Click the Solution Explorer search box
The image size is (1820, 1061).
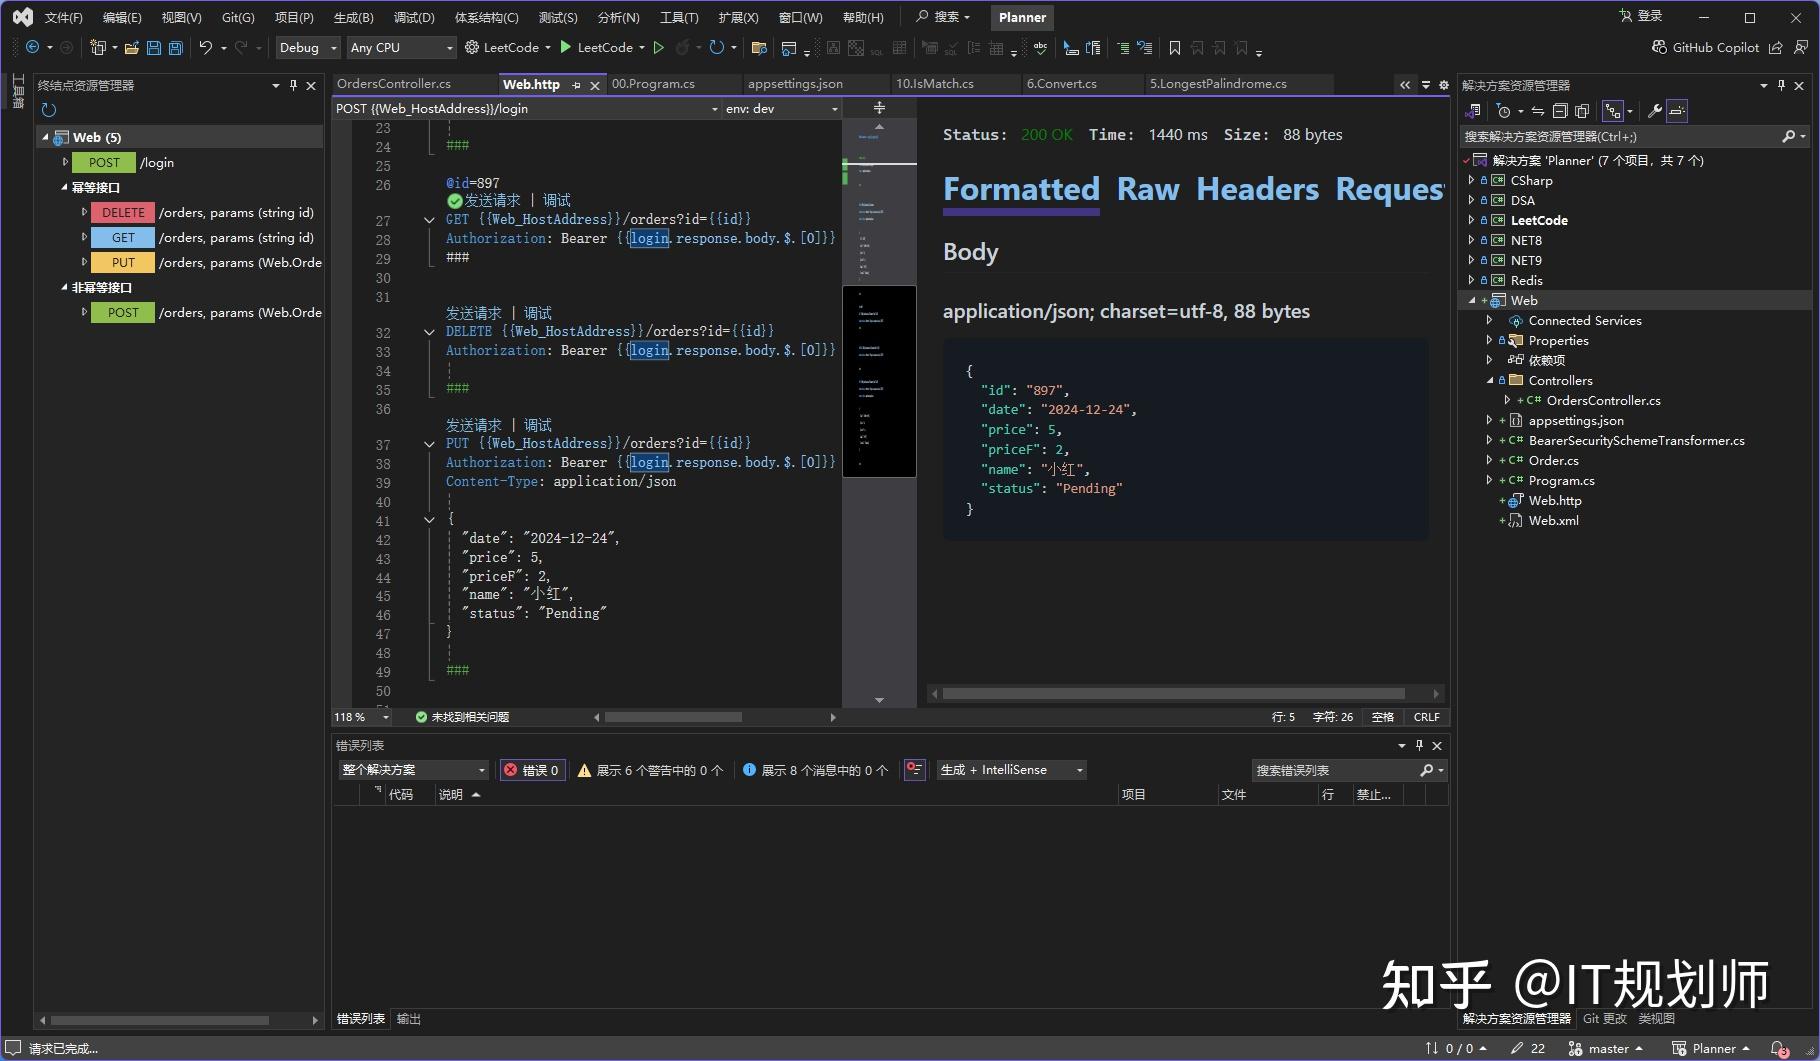(1635, 136)
